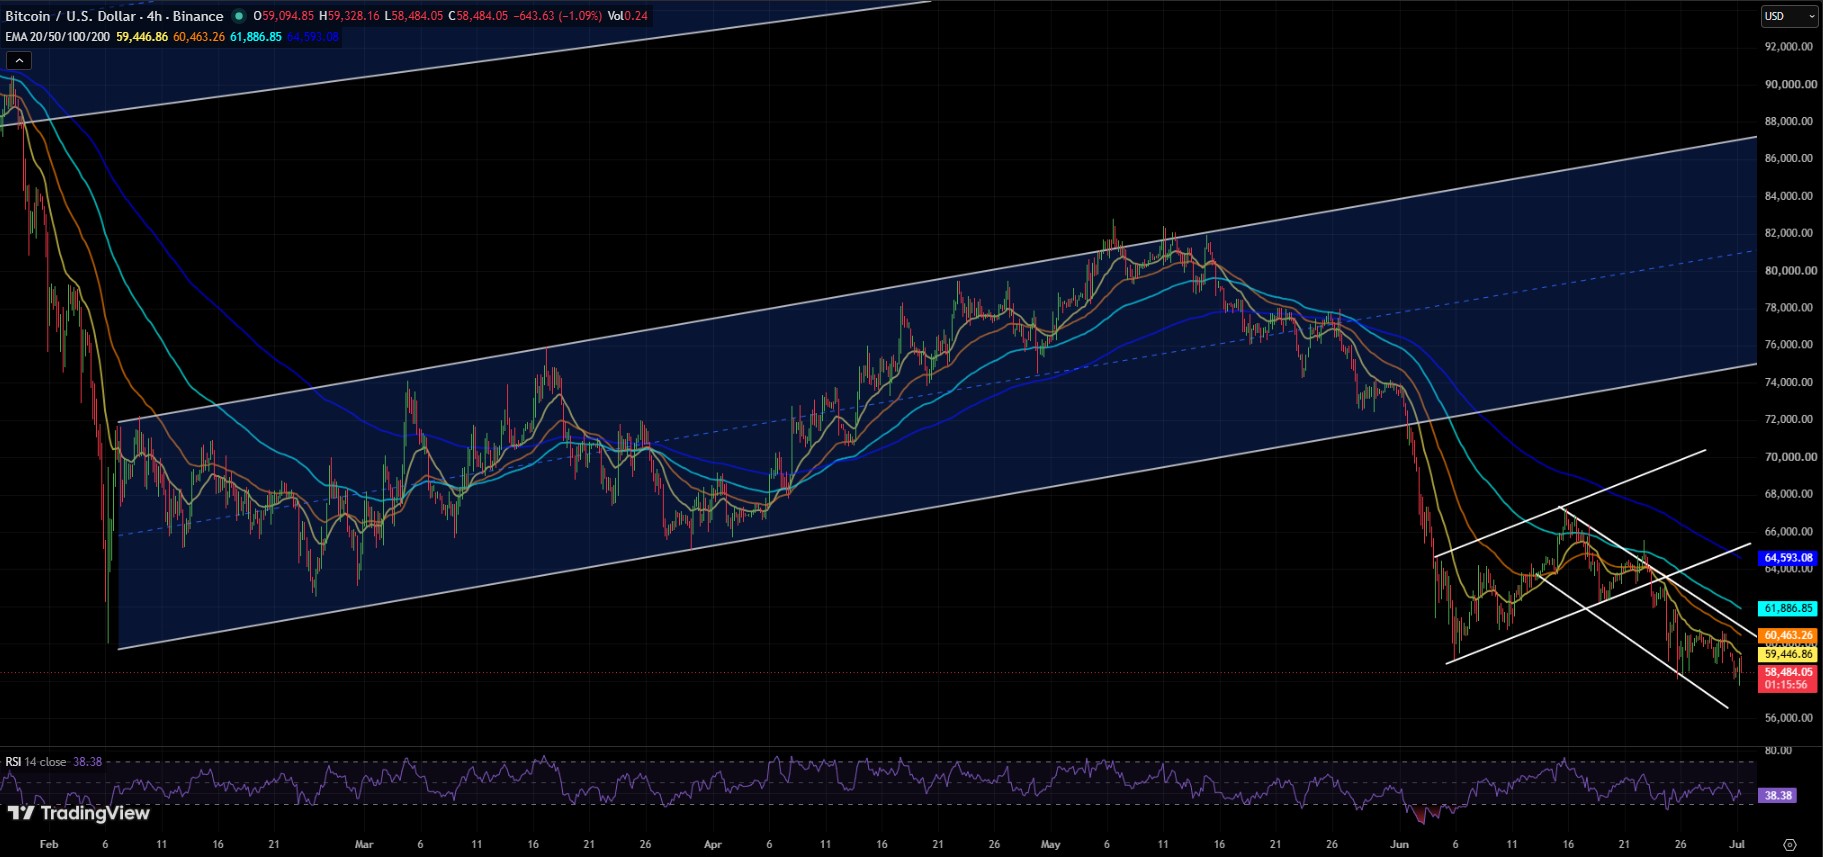Click the 66,000.00 price axis label
1823x857 pixels.
tap(1789, 531)
